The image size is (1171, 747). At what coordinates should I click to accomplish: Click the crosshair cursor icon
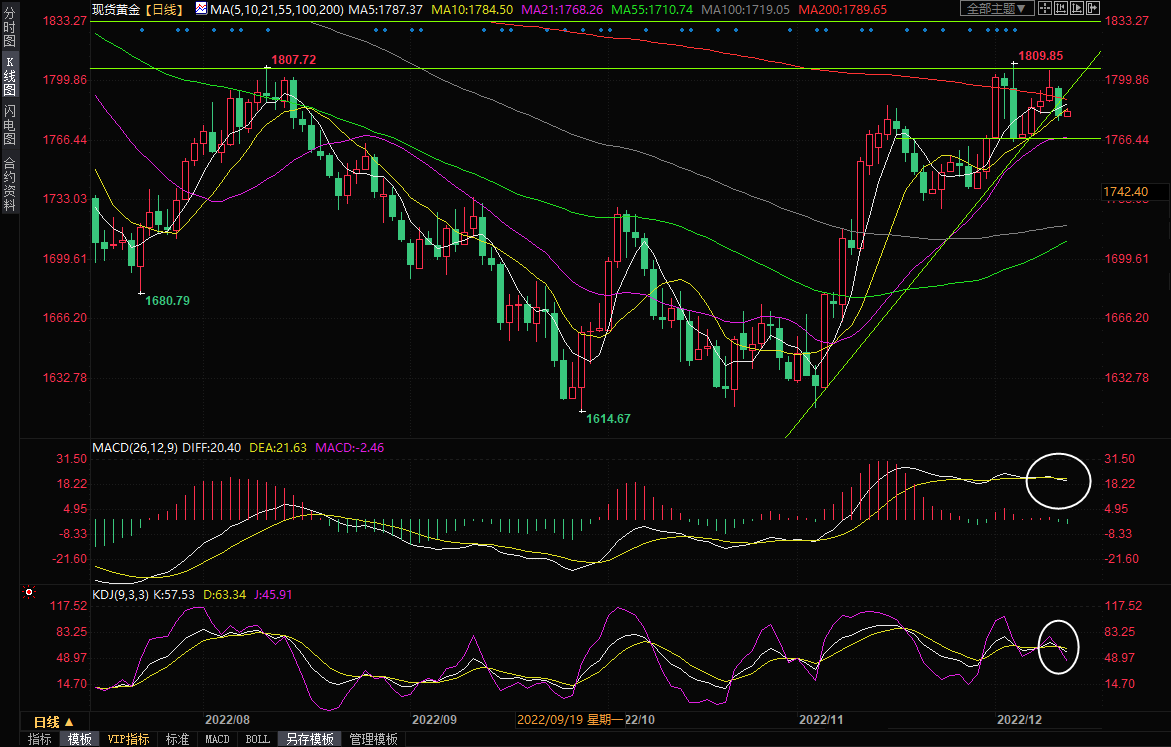[x=1044, y=9]
